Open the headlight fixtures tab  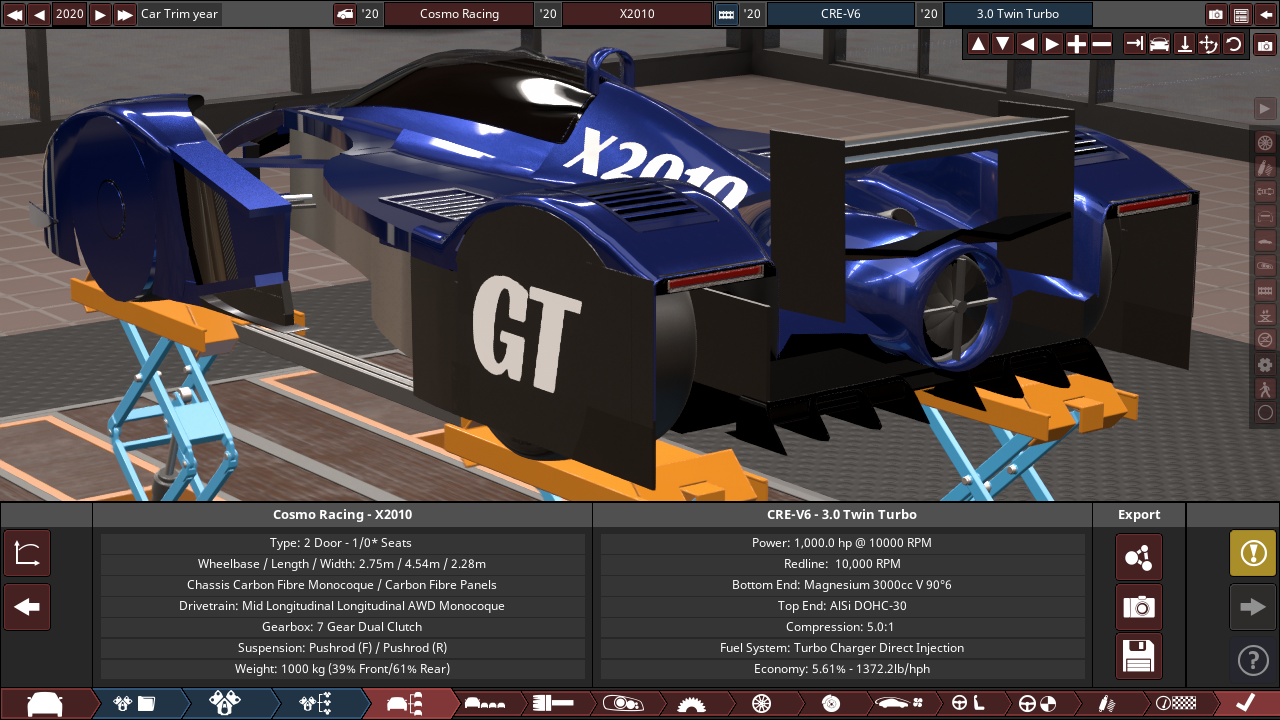622,704
